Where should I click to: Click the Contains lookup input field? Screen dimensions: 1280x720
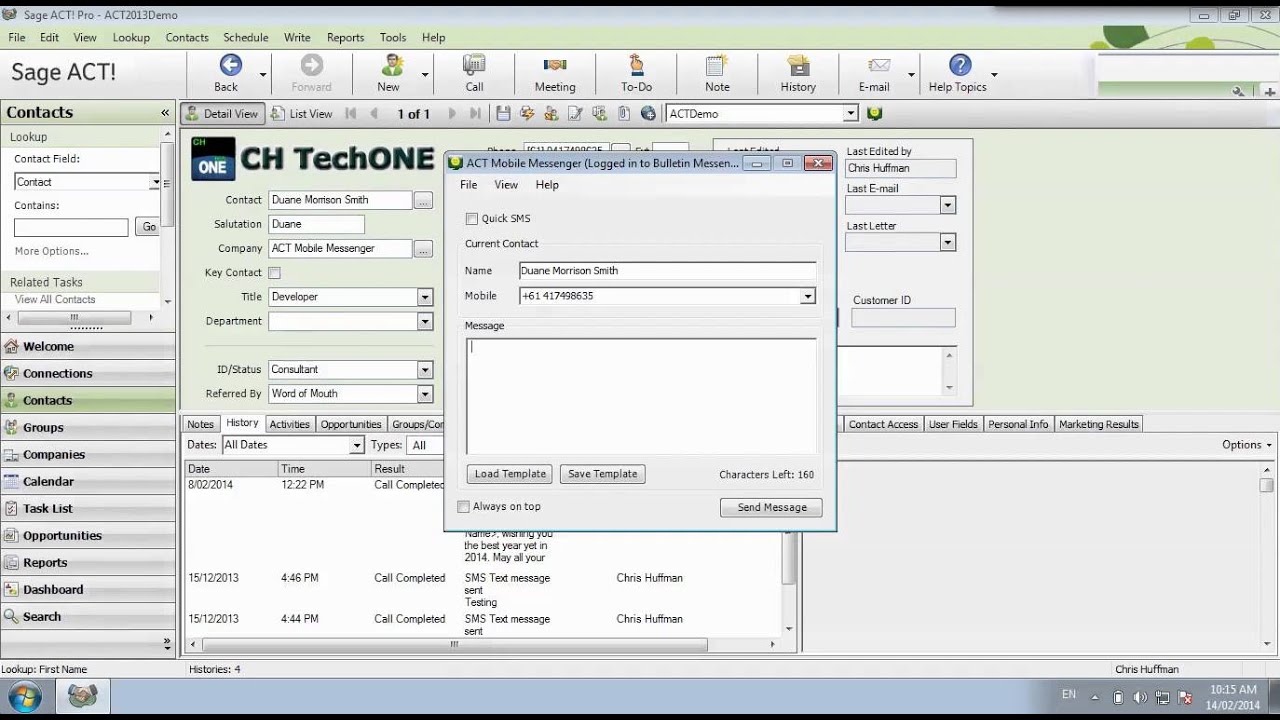71,227
